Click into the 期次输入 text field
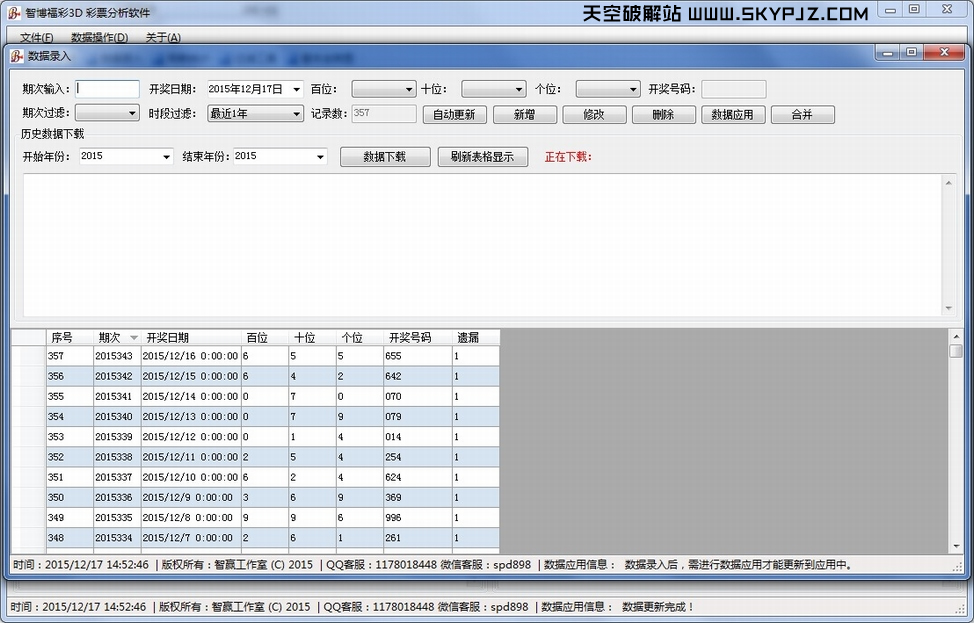This screenshot has width=974, height=623. point(108,89)
